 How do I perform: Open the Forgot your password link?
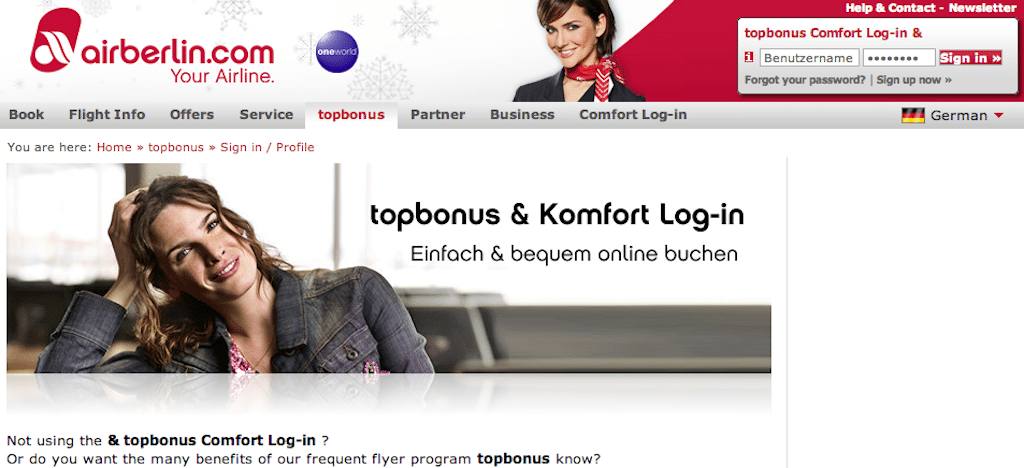click(x=805, y=80)
